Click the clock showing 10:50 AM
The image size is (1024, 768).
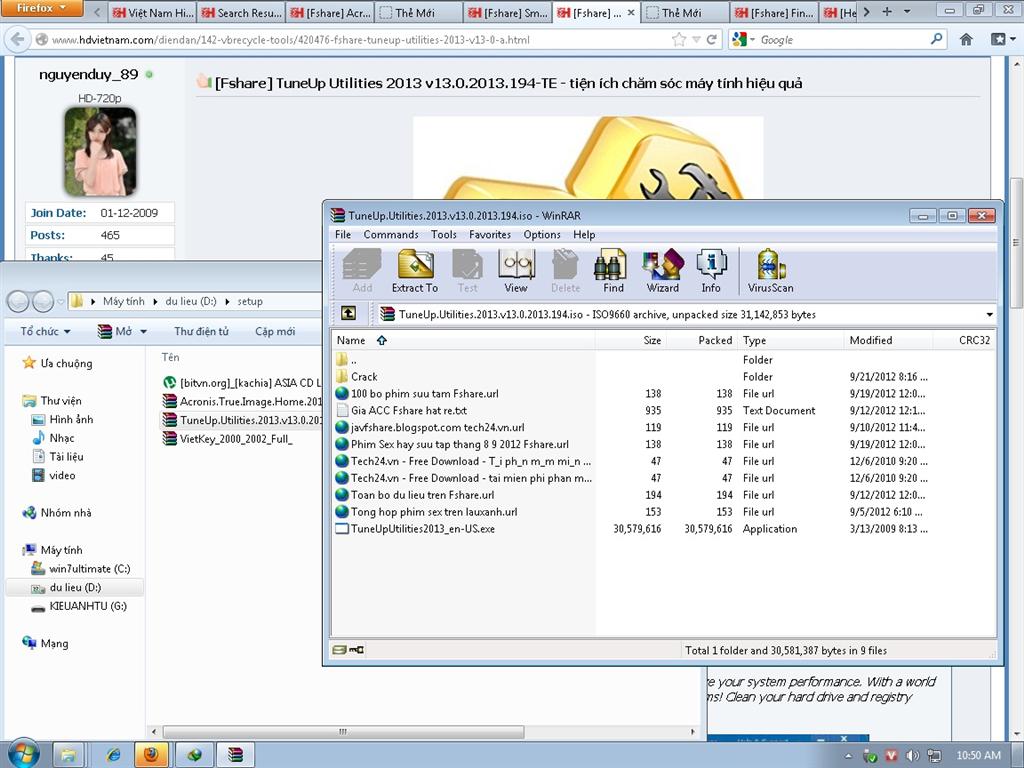978,756
